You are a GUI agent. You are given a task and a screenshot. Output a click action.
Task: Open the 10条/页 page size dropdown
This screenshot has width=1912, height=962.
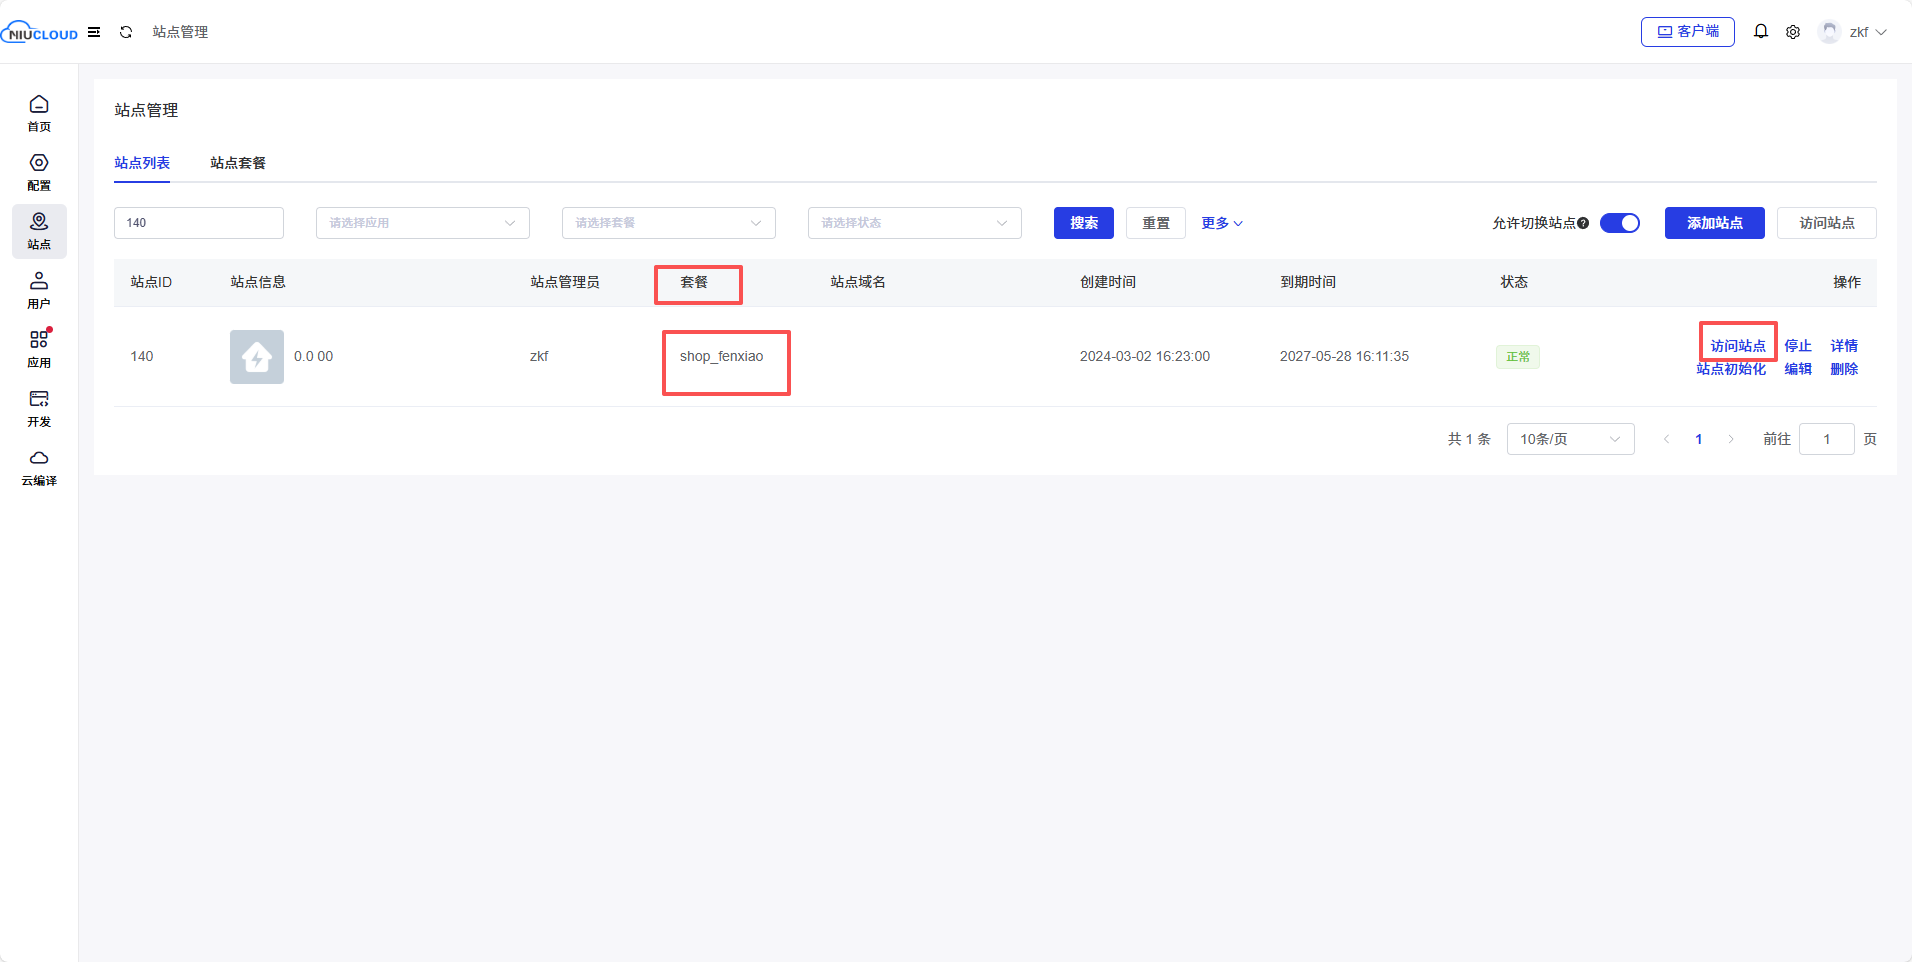point(1569,439)
